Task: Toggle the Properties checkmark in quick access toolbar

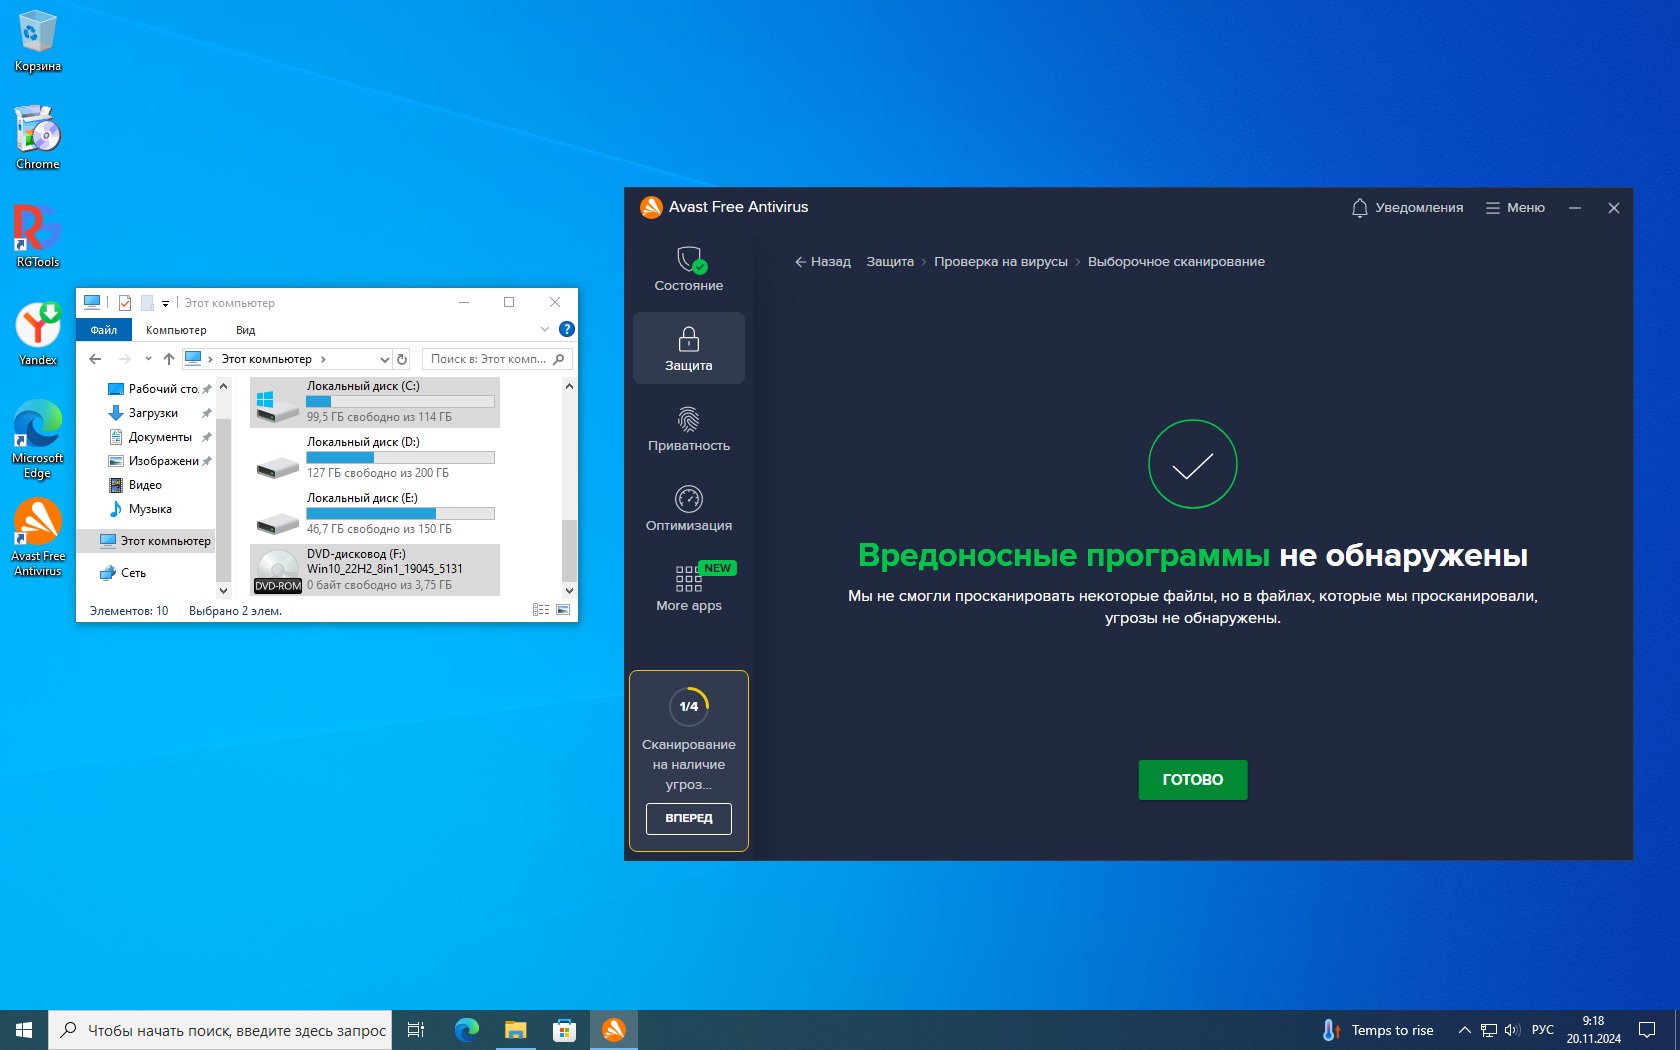Action: (x=125, y=303)
